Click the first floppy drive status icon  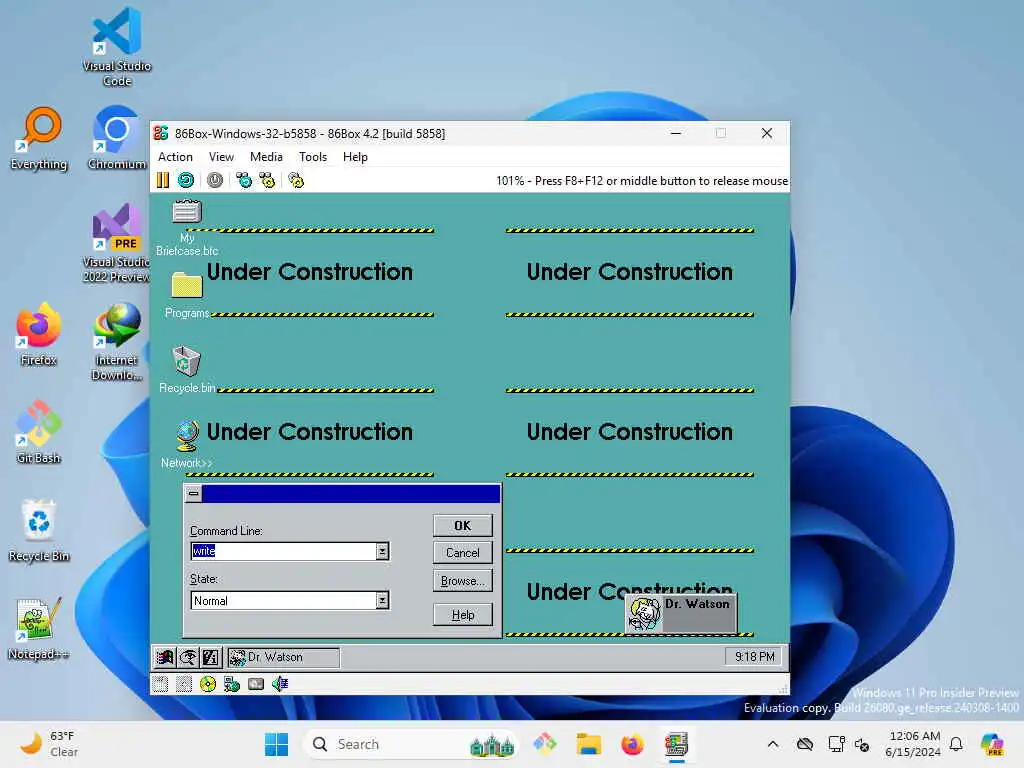point(161,684)
